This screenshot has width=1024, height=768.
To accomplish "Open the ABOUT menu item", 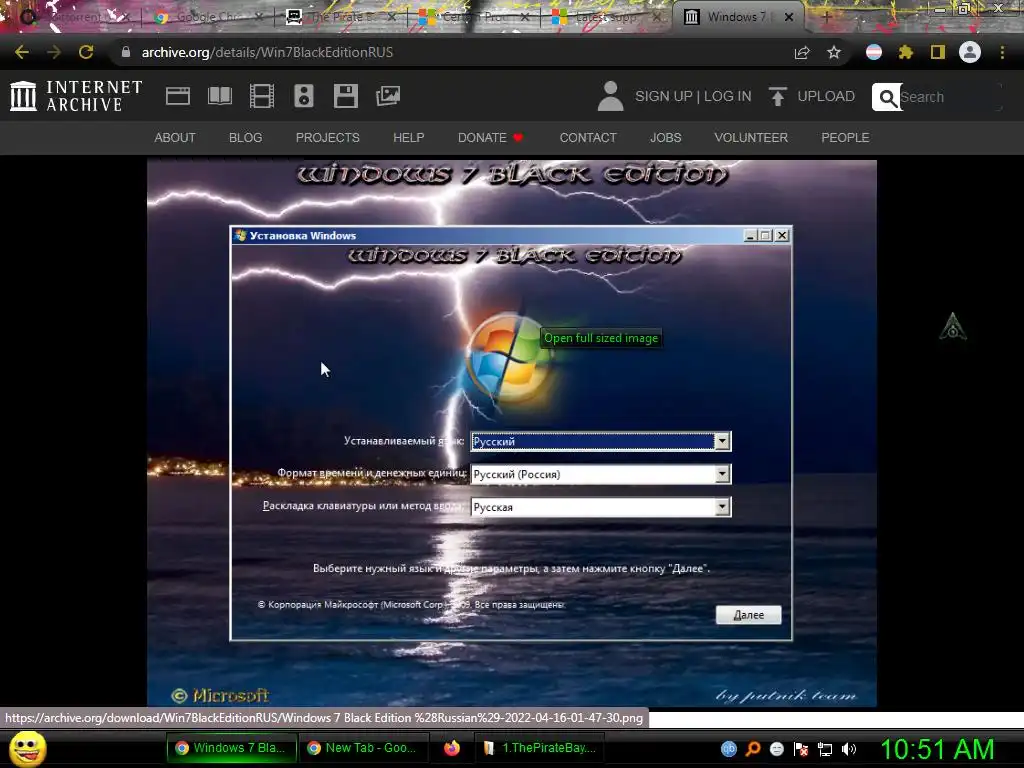I will coord(175,138).
